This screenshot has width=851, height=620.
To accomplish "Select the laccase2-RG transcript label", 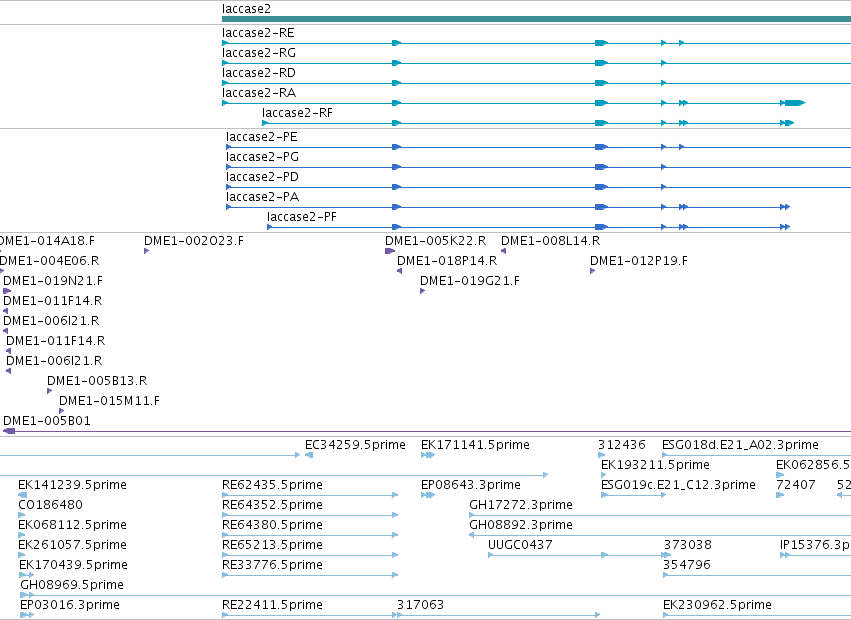I will tap(259, 53).
